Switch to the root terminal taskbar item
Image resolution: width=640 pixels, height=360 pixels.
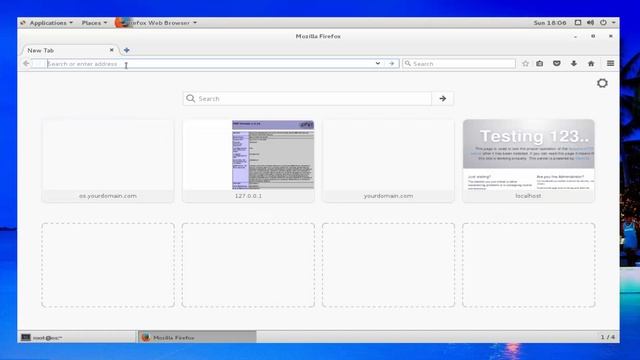tap(78, 337)
